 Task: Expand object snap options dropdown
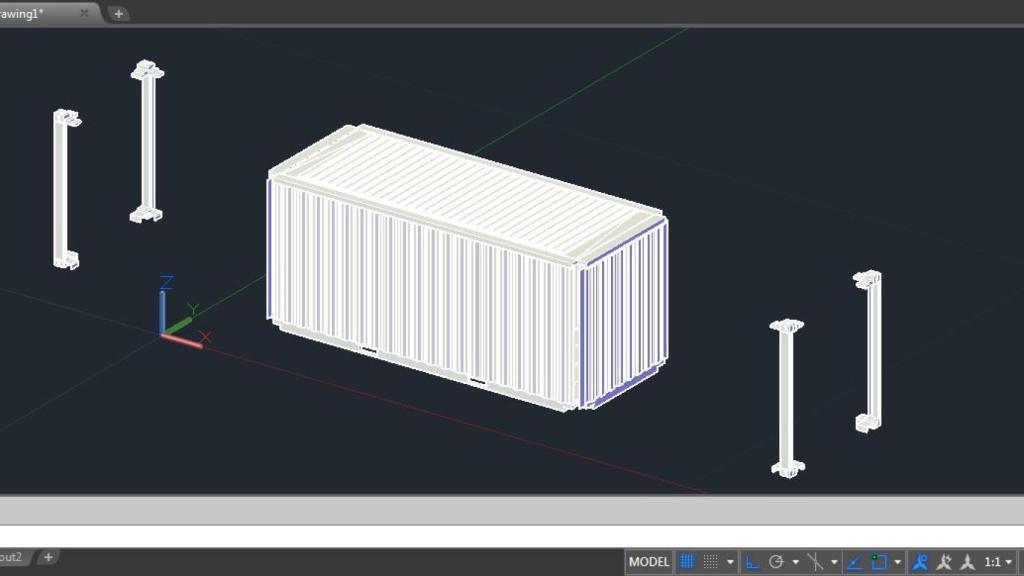click(897, 562)
